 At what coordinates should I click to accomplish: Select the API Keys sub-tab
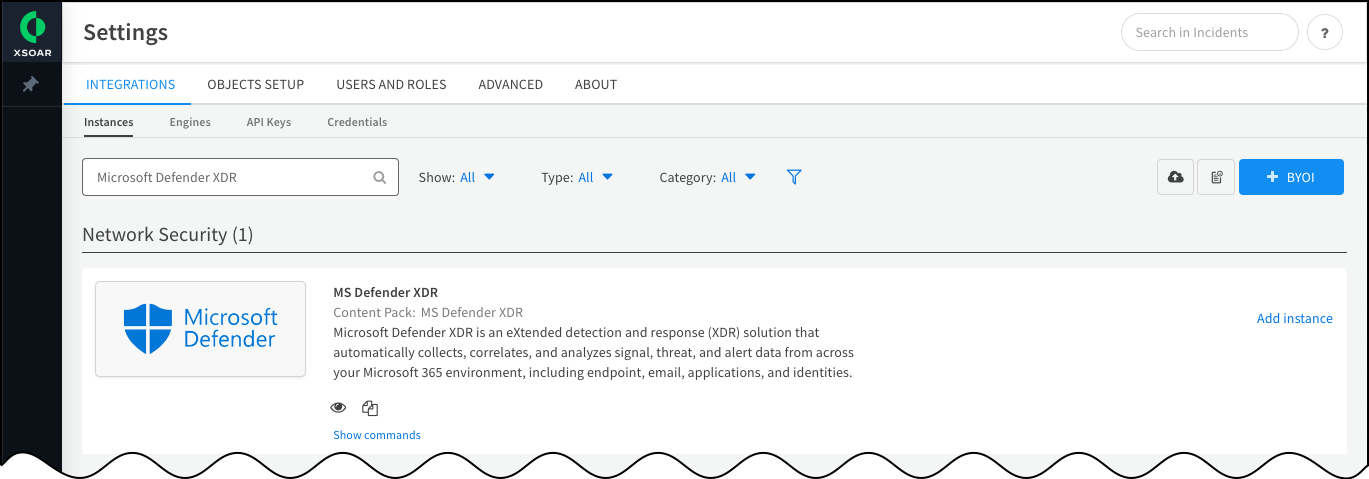[269, 122]
